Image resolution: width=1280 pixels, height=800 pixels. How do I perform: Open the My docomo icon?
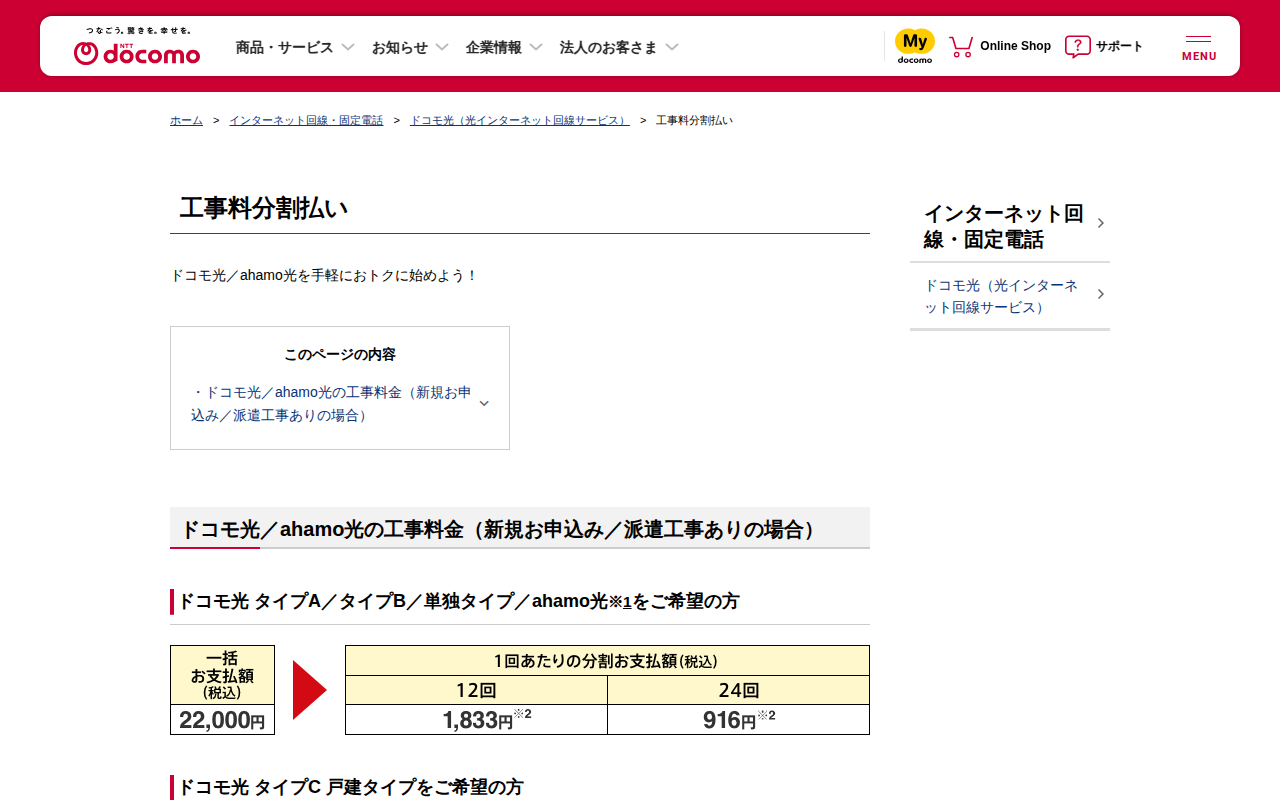(915, 46)
